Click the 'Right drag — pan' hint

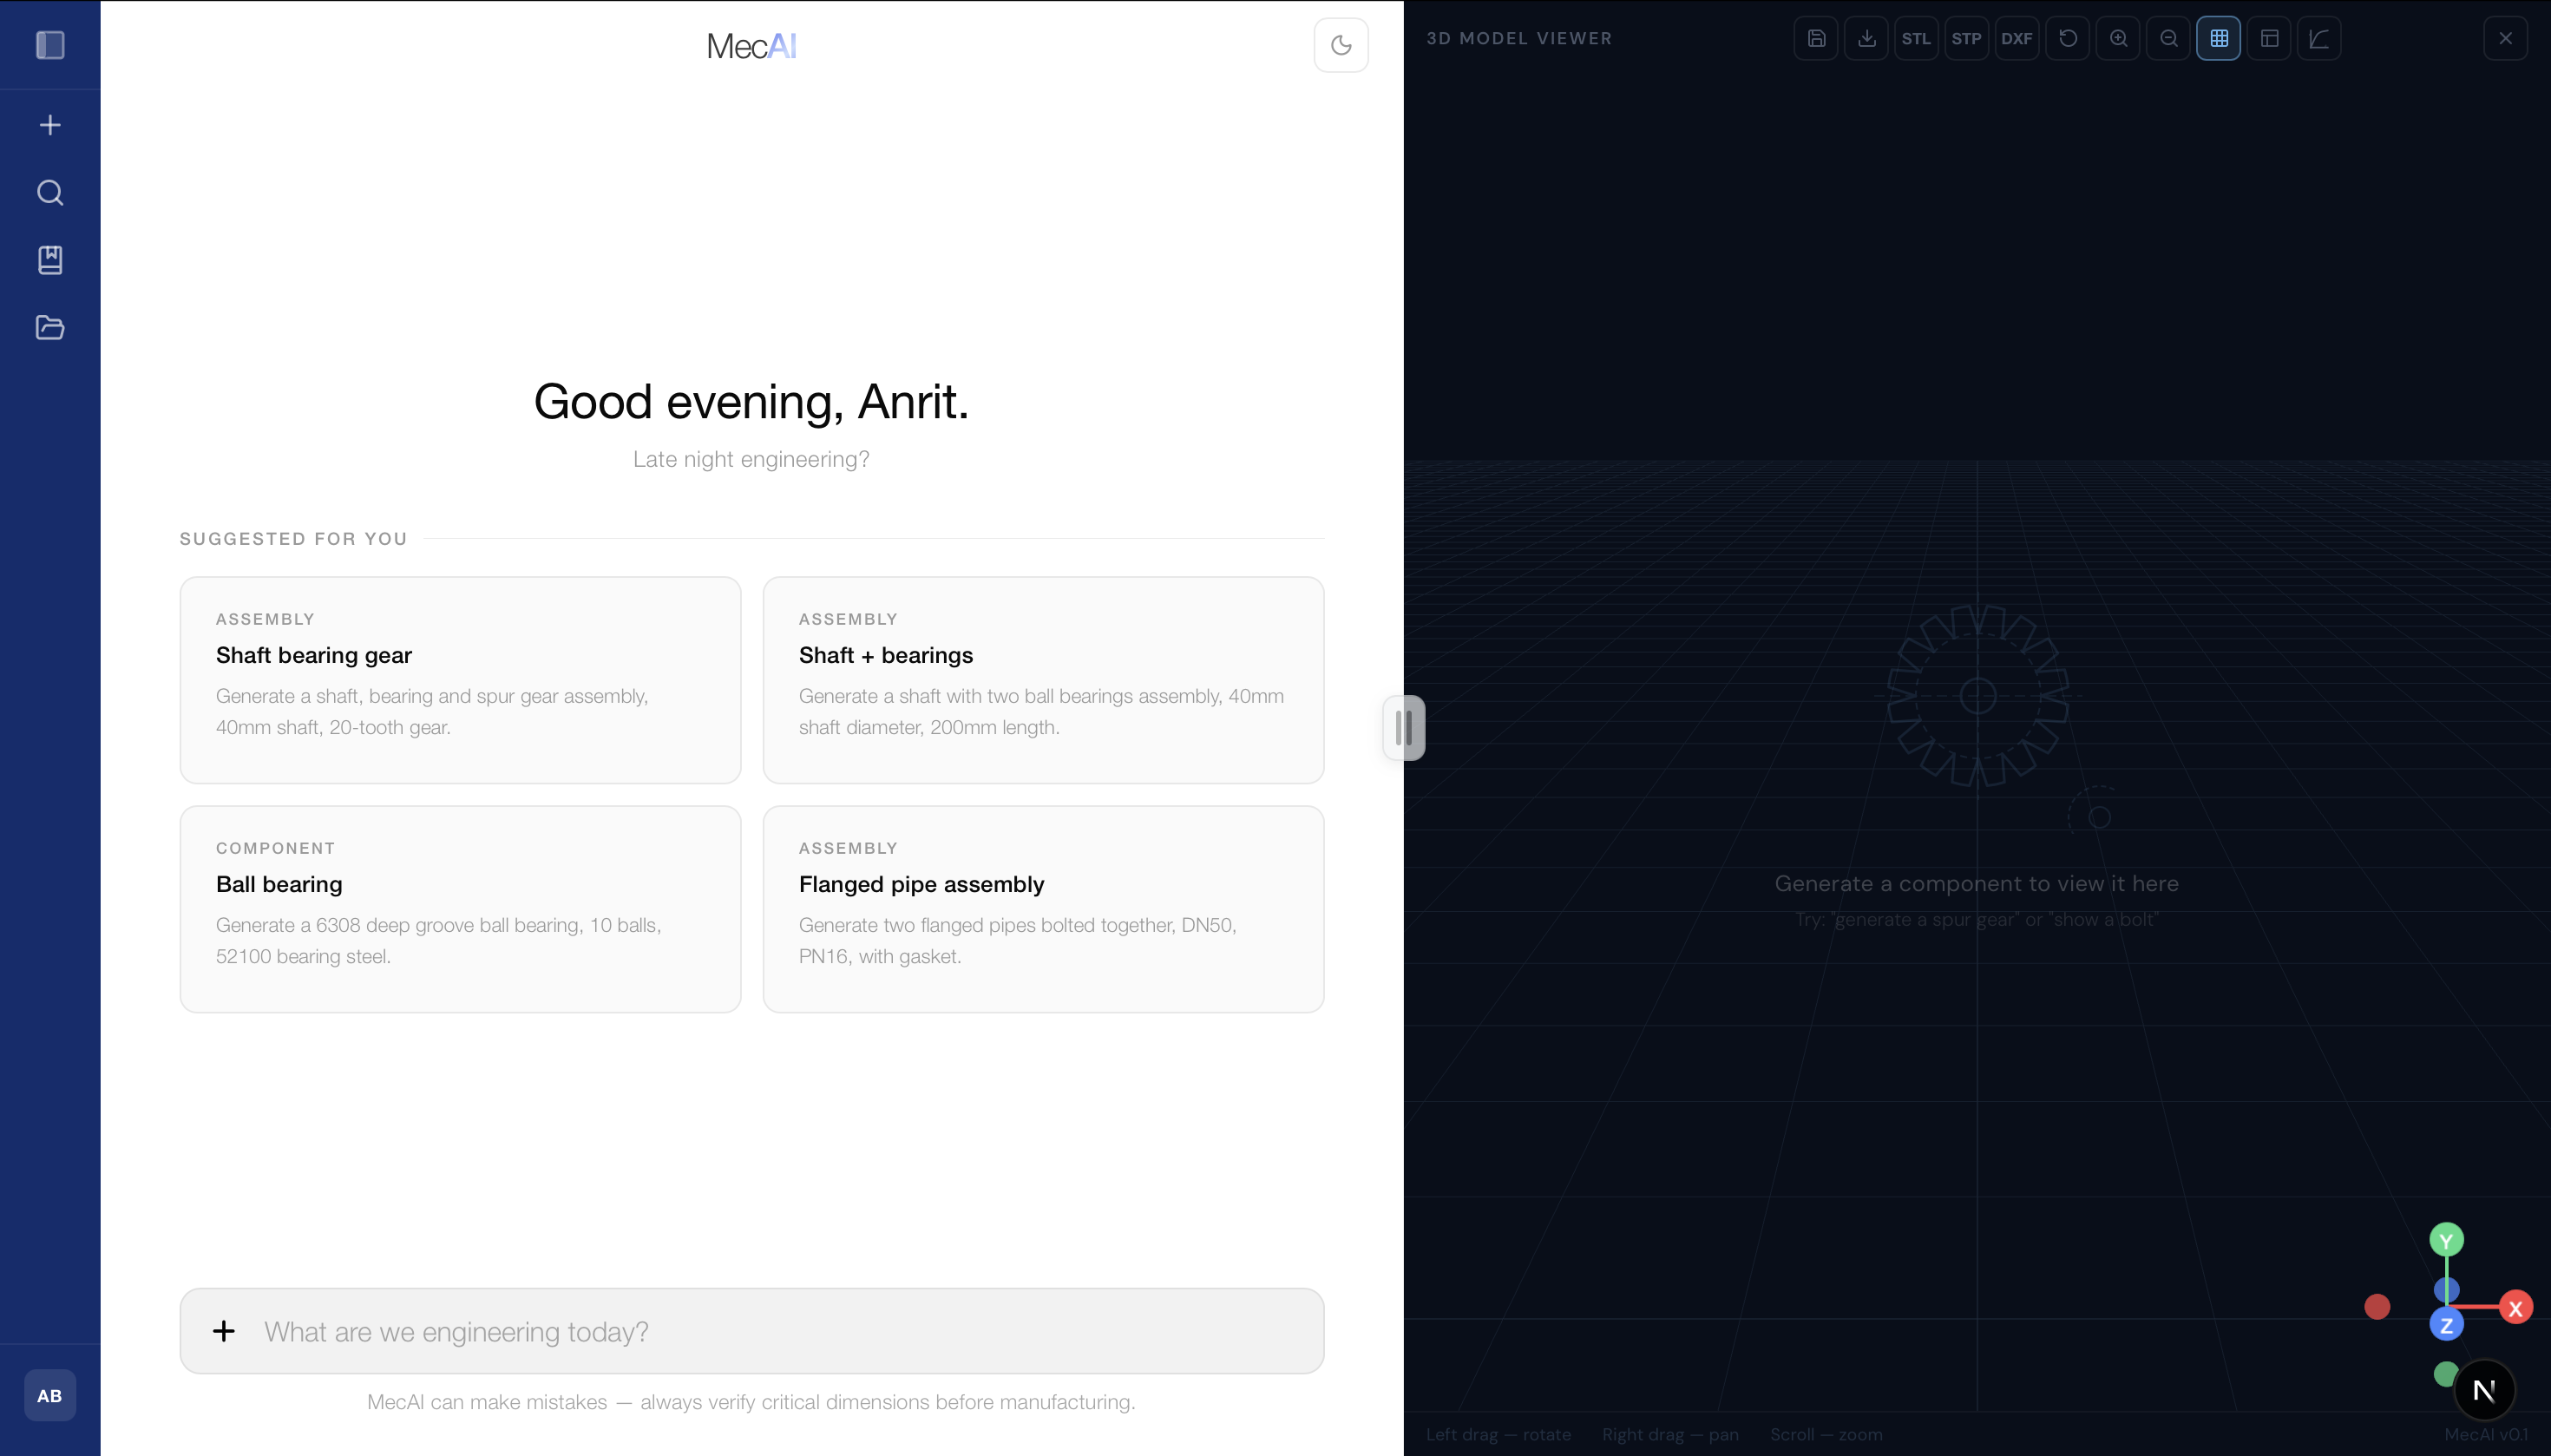[x=1670, y=1434]
